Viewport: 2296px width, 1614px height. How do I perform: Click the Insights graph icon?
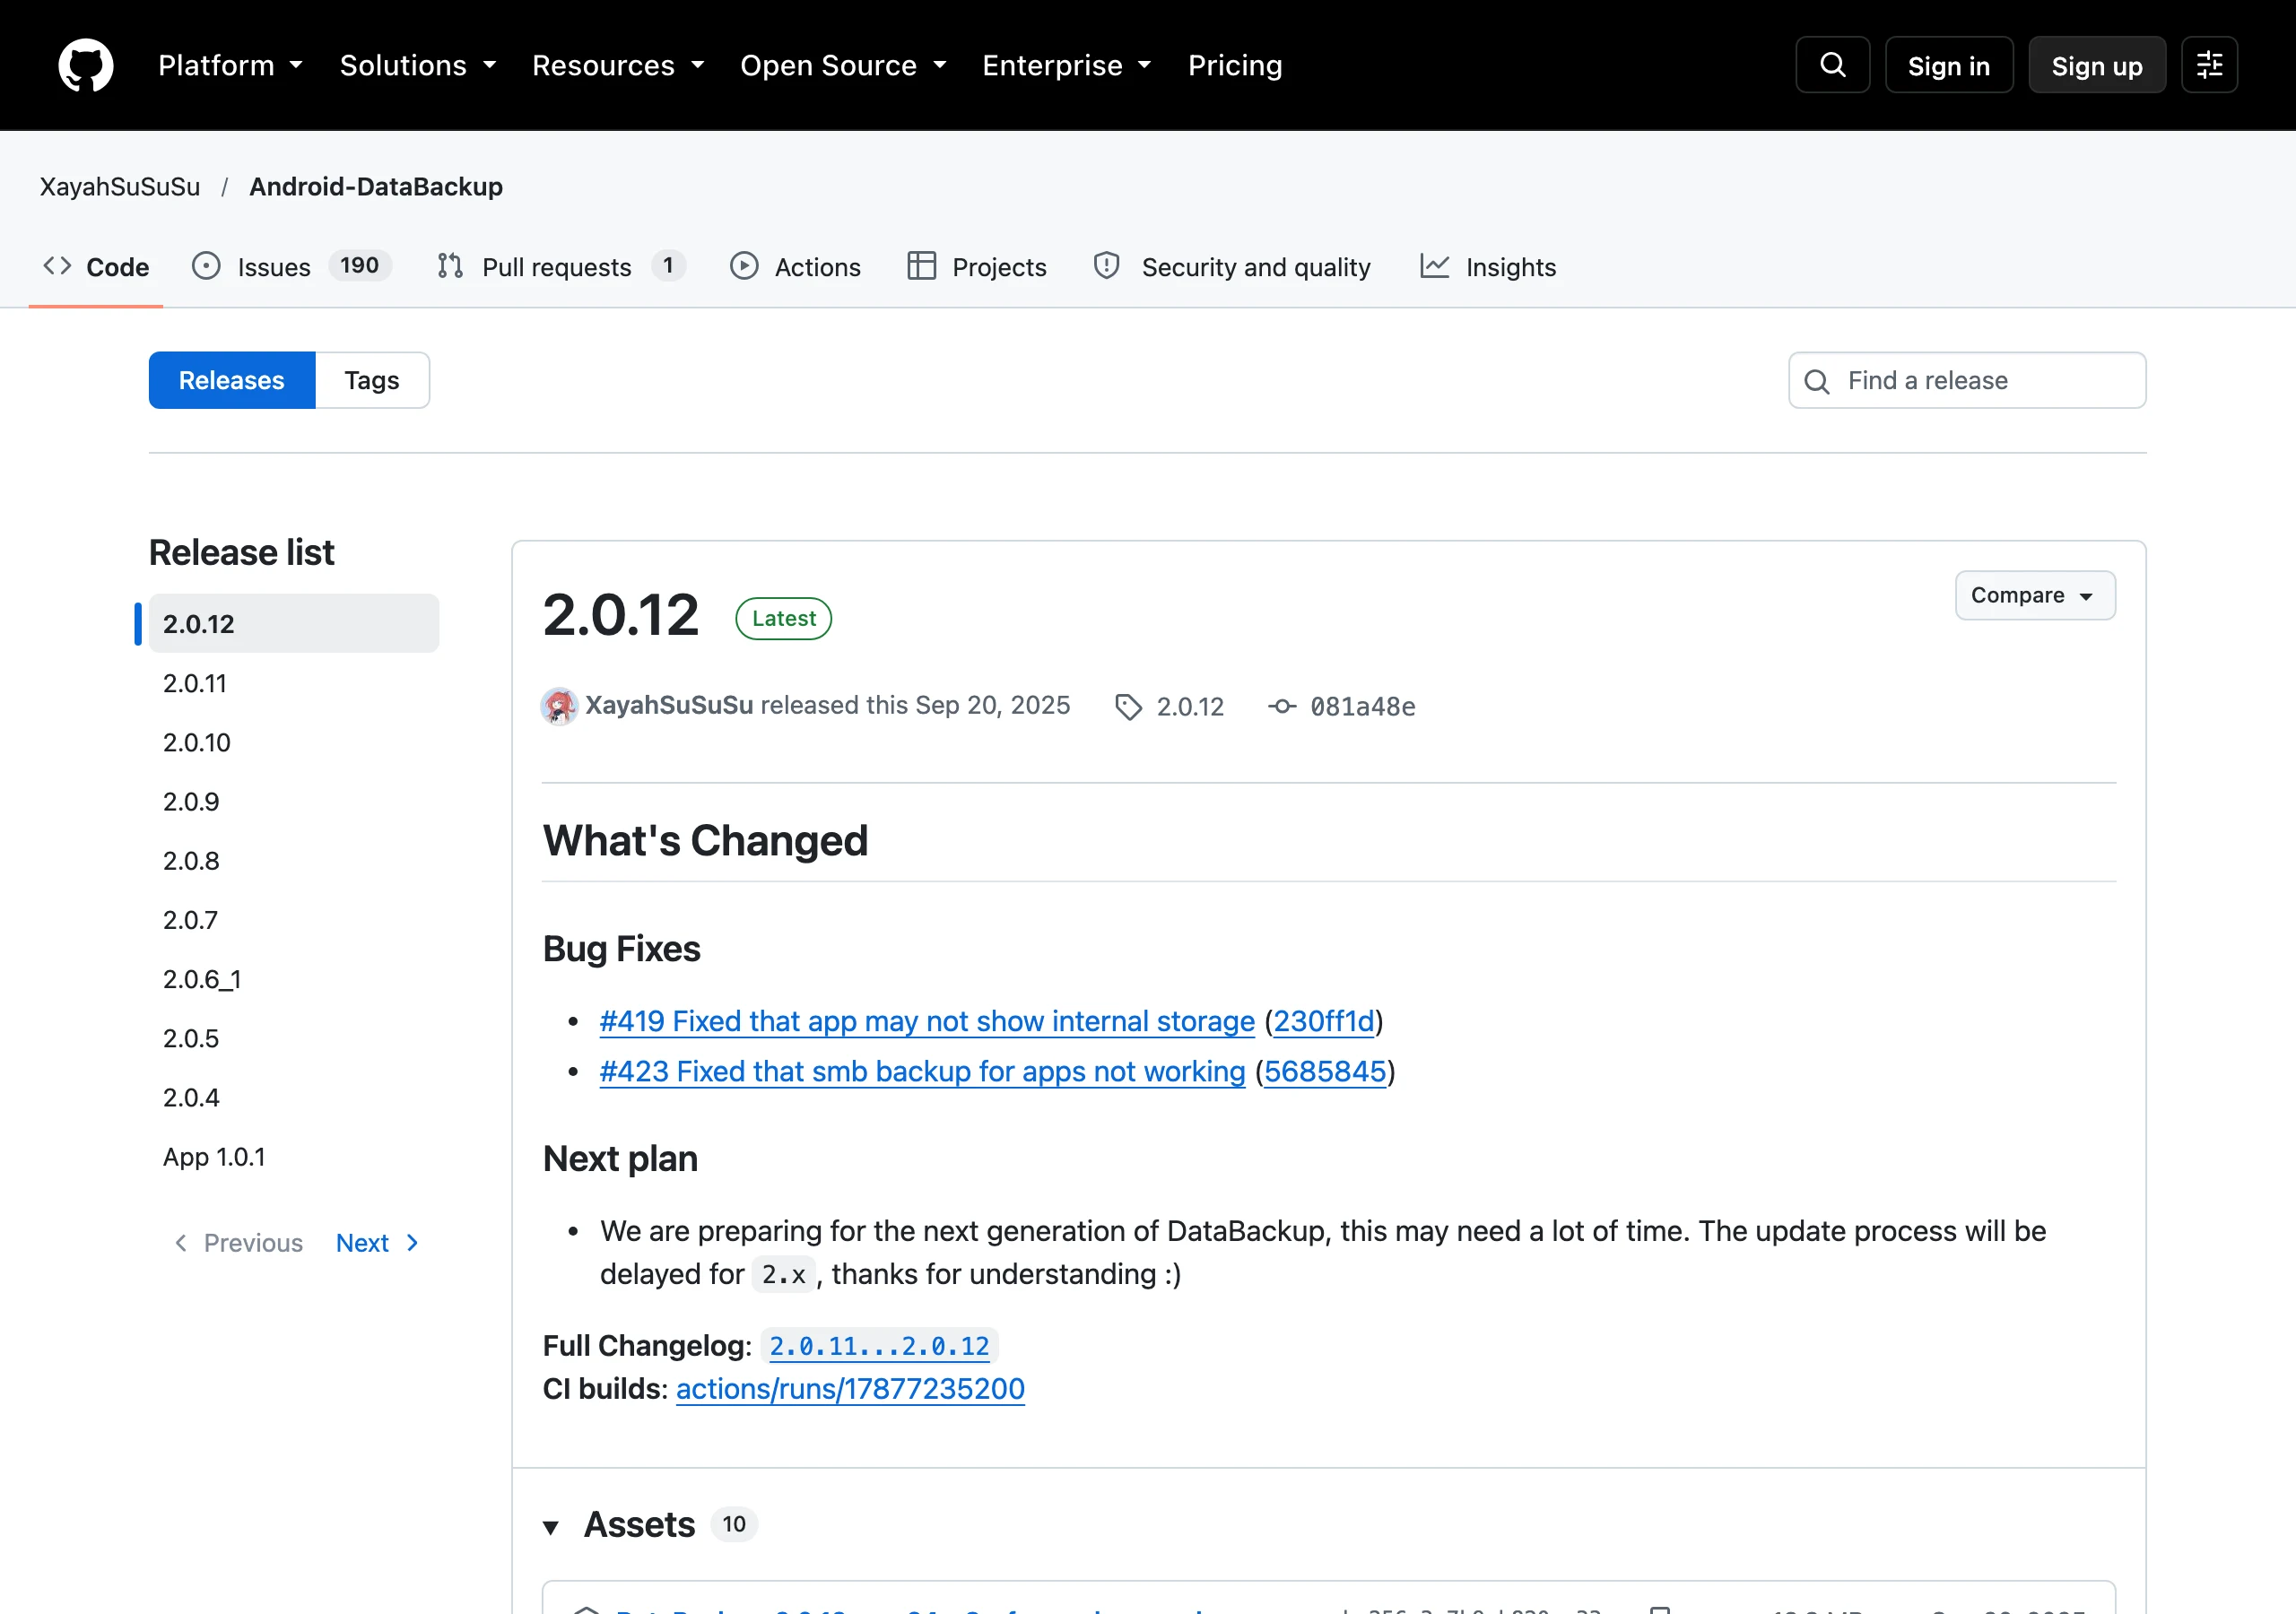click(x=1434, y=266)
